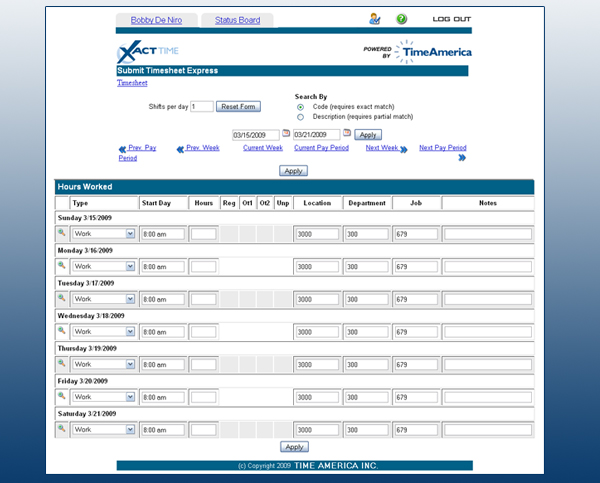Open the Type dropdown for Tuesday 3/17/2009
This screenshot has width=600, height=483.
point(104,299)
